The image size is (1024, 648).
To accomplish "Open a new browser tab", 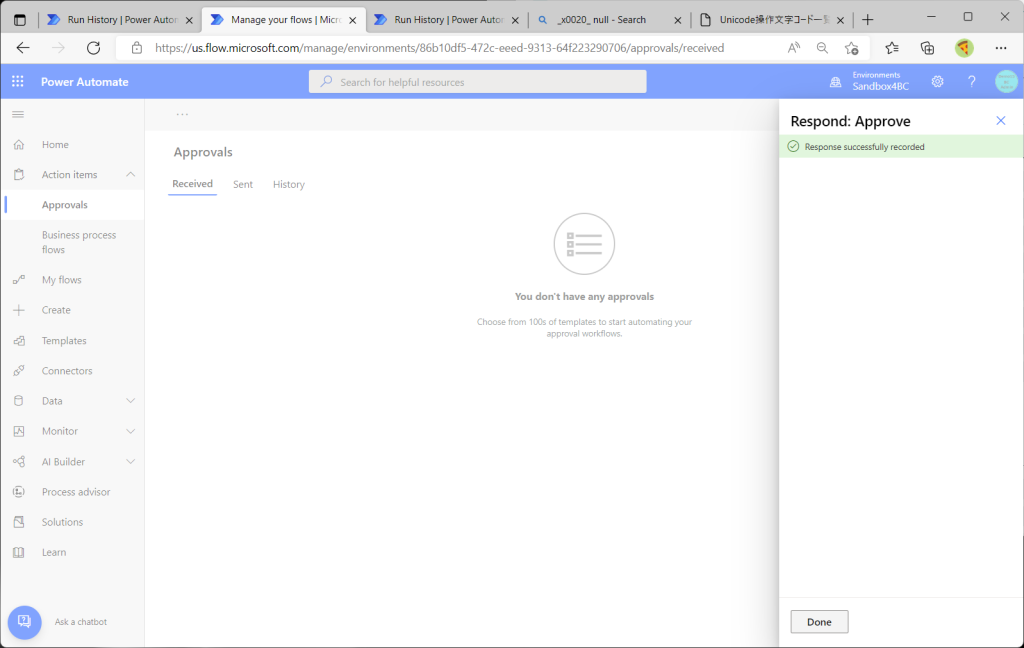I will tap(867, 20).
